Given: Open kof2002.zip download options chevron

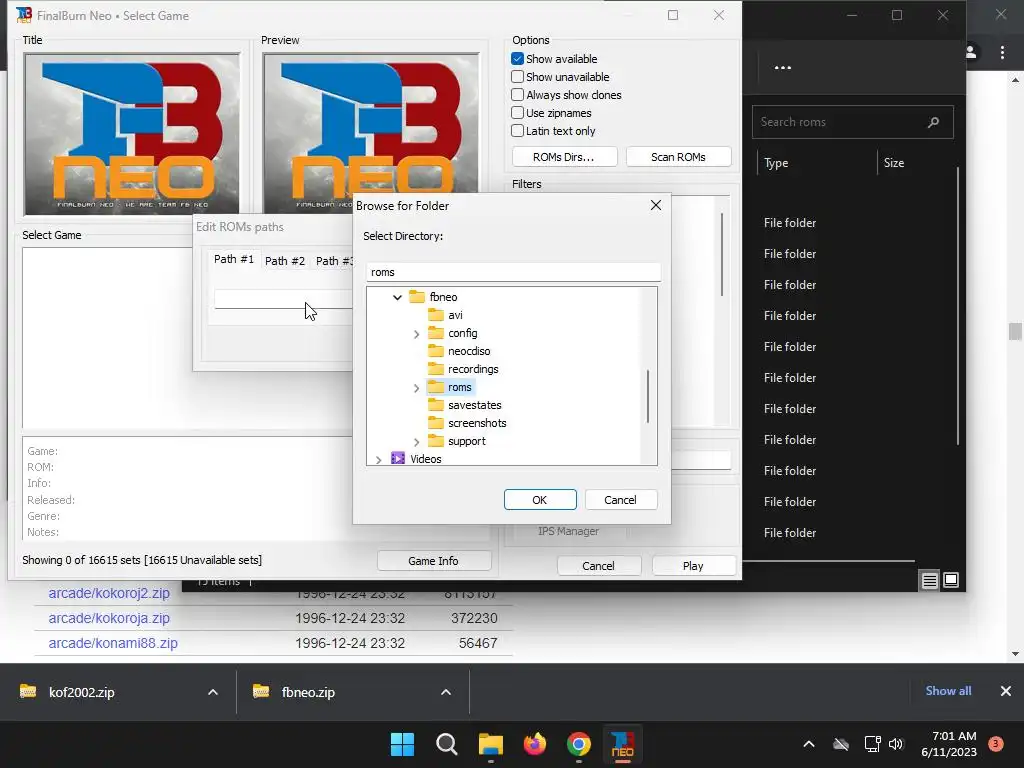Looking at the screenshot, I should pos(213,692).
